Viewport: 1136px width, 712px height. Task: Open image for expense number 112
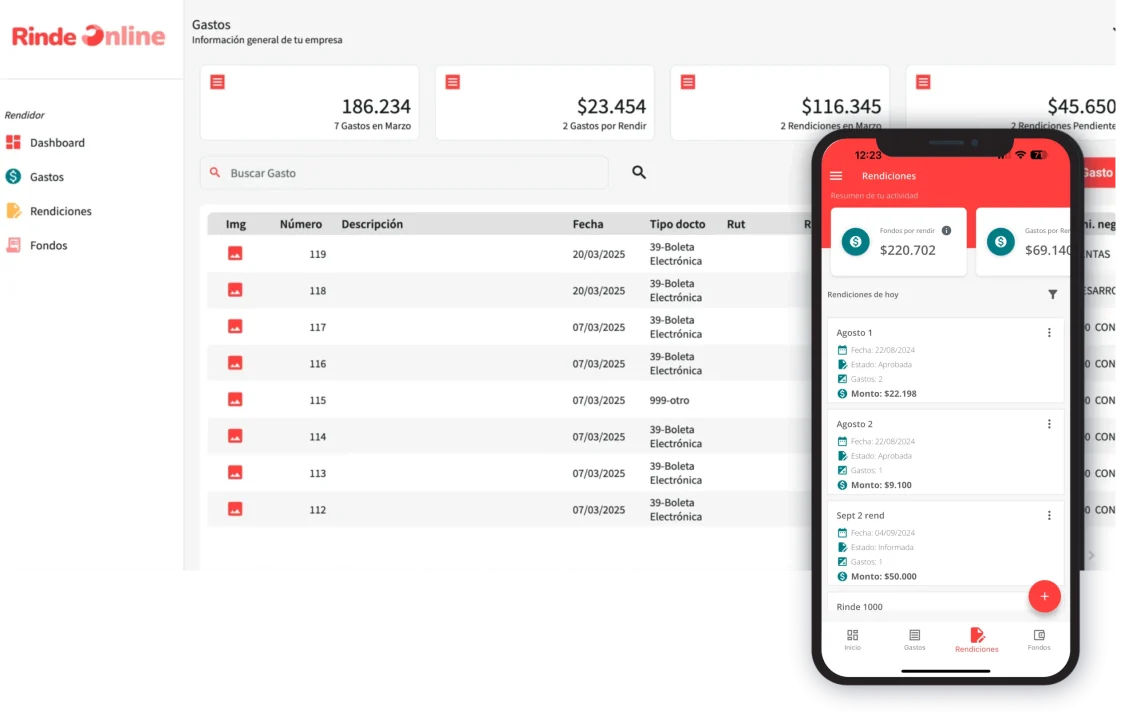(x=235, y=509)
